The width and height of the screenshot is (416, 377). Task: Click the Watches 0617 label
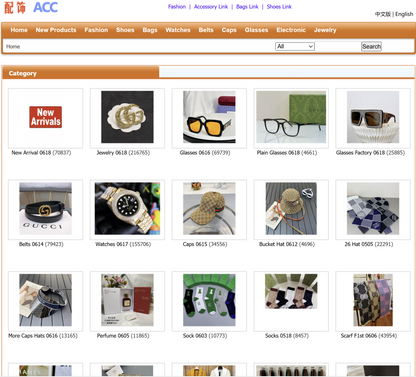123,244
